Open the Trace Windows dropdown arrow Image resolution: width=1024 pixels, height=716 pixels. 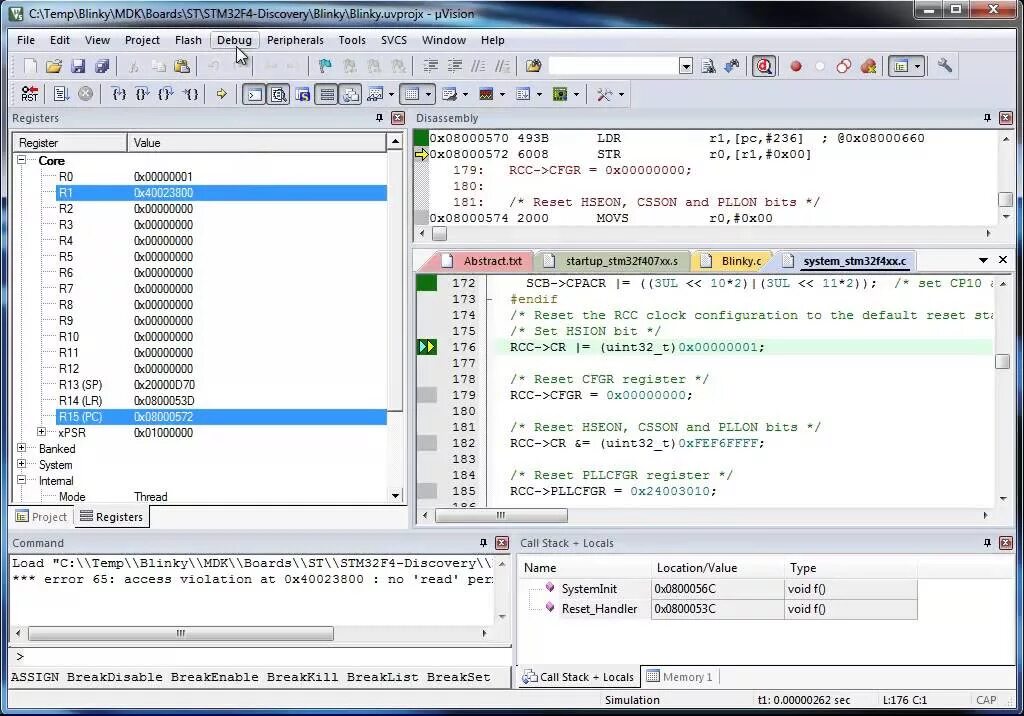pyautogui.click(x=539, y=95)
